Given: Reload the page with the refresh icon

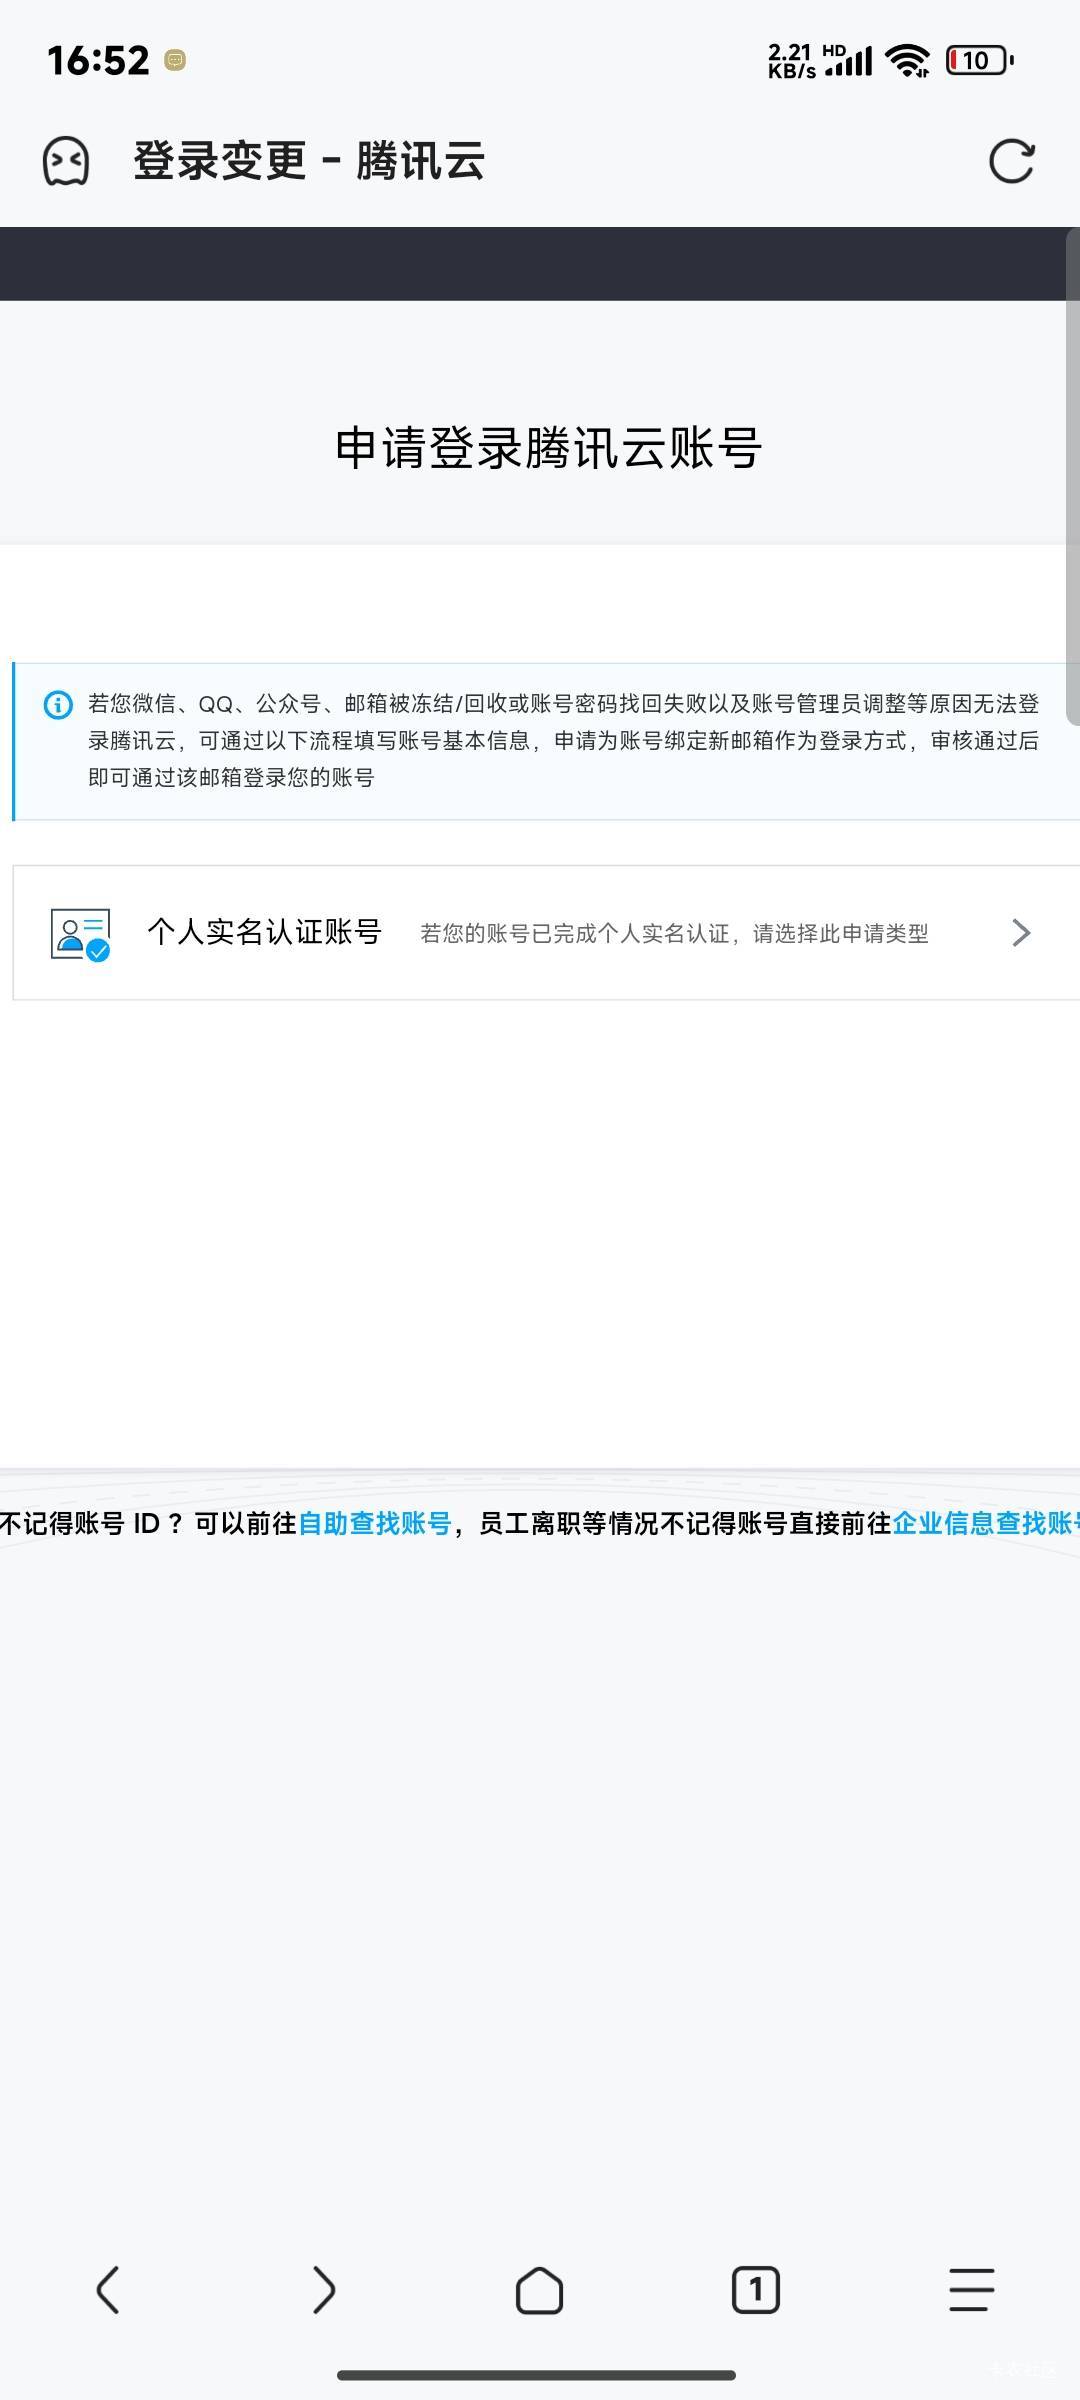Looking at the screenshot, I should (x=1011, y=161).
